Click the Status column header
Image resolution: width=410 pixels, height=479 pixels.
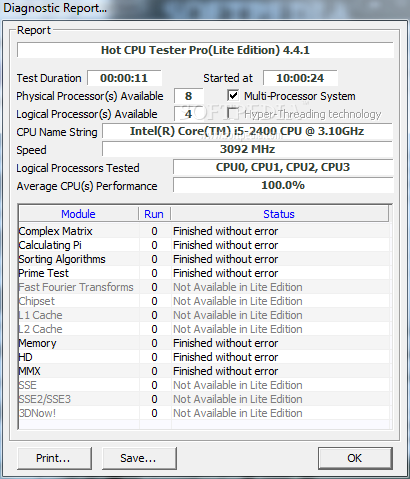tap(279, 214)
